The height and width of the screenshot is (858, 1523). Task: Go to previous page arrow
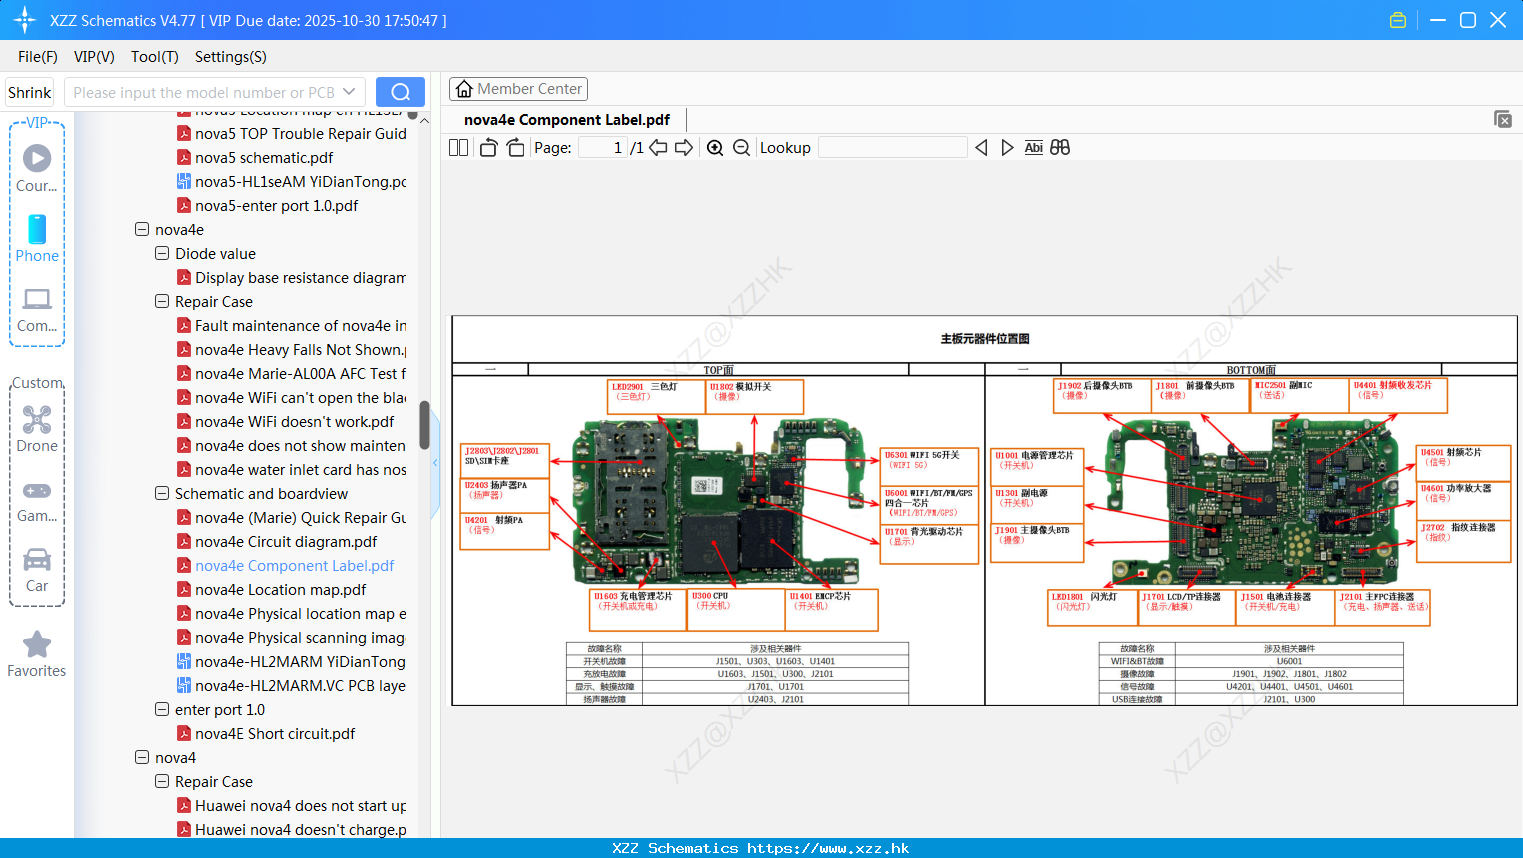(x=658, y=148)
